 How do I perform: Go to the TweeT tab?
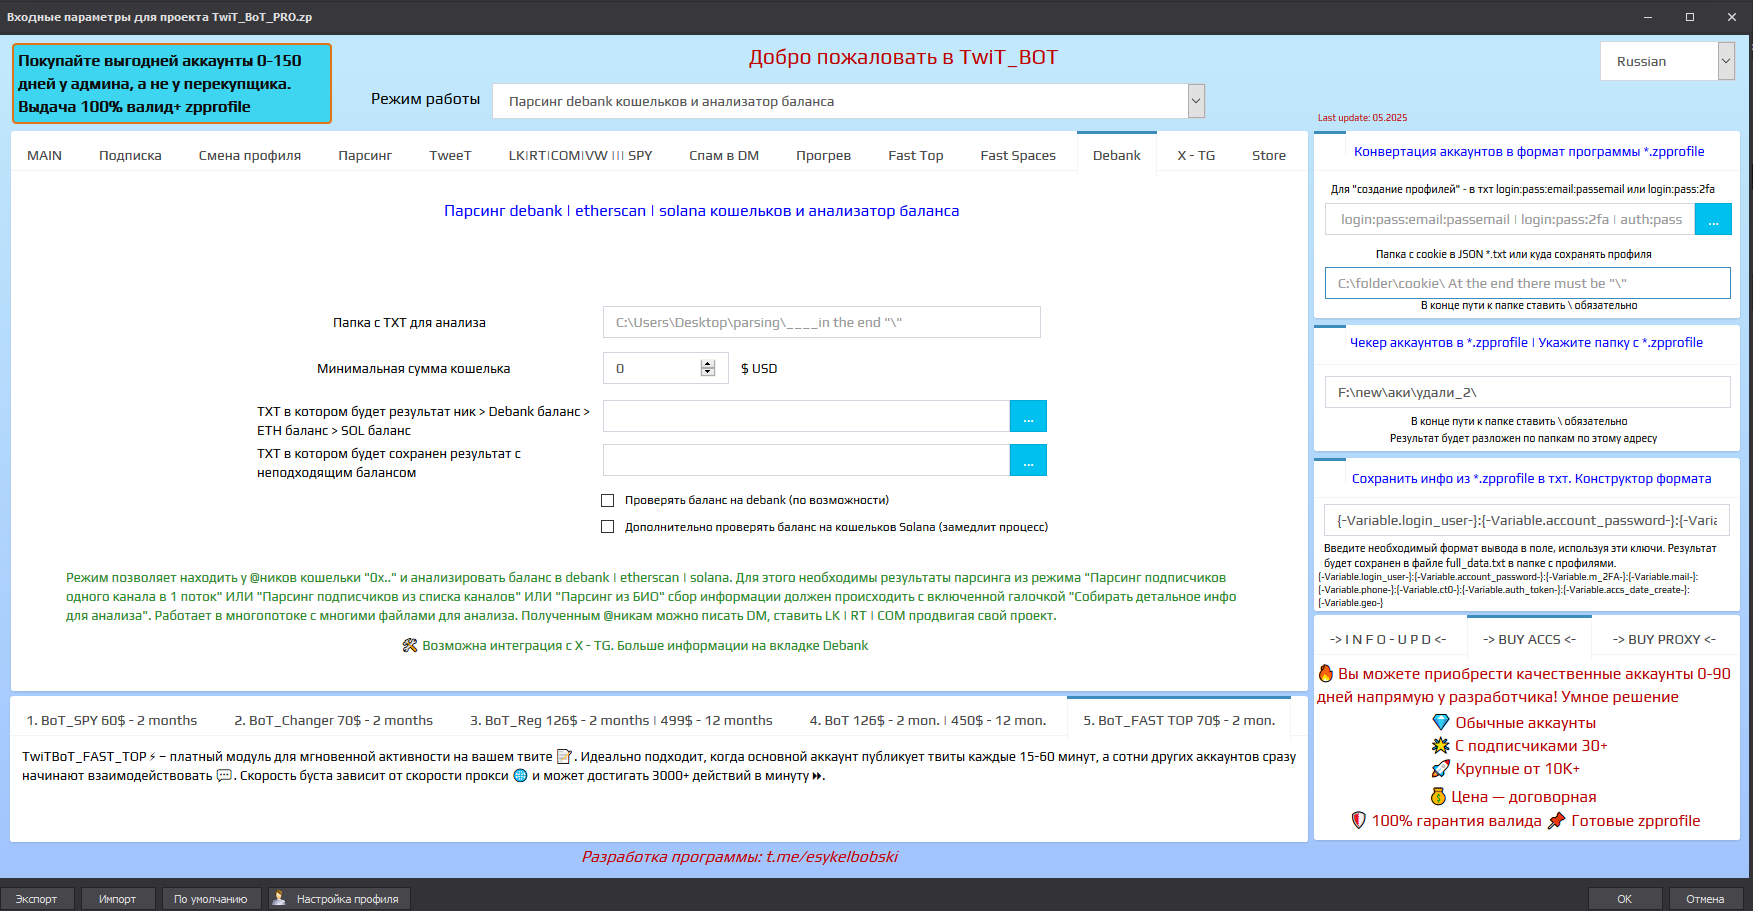(x=450, y=155)
